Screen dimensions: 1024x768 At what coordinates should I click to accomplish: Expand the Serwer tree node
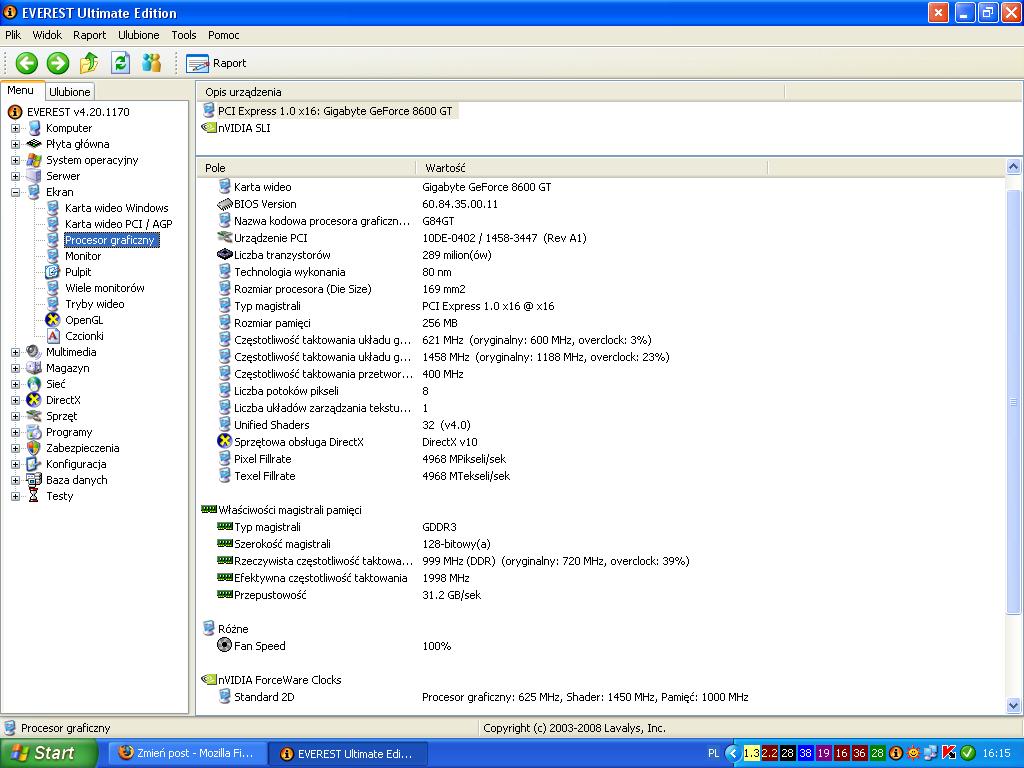click(16, 176)
